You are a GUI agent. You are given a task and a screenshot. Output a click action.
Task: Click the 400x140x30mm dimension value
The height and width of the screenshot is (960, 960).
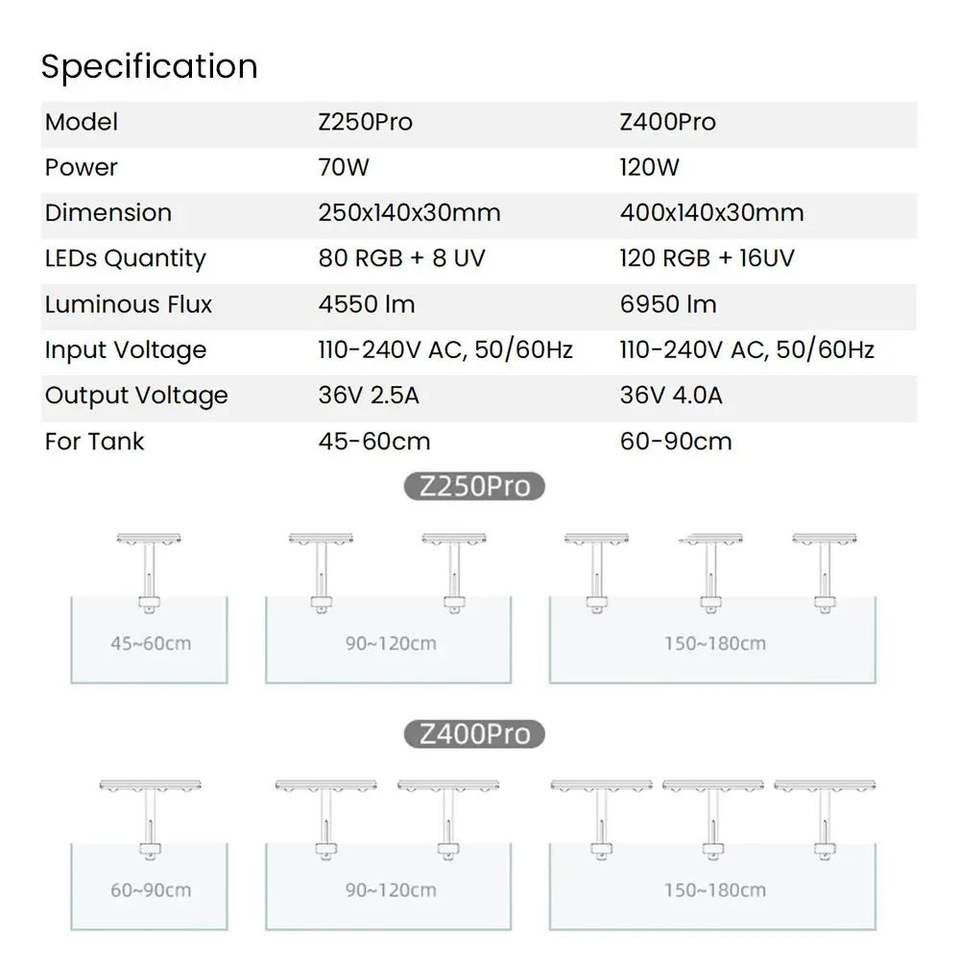click(x=712, y=213)
